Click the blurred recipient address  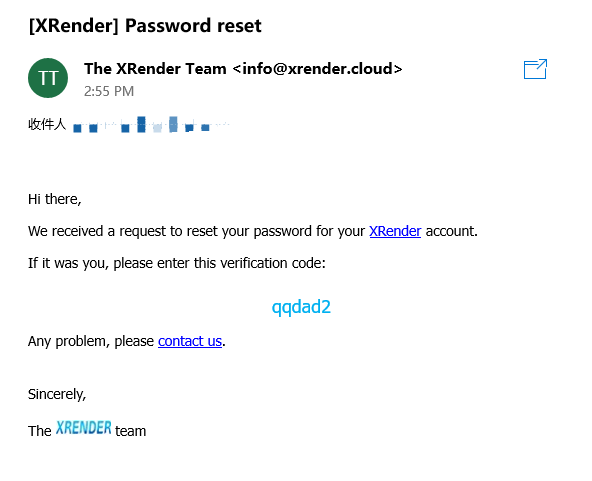point(151,125)
